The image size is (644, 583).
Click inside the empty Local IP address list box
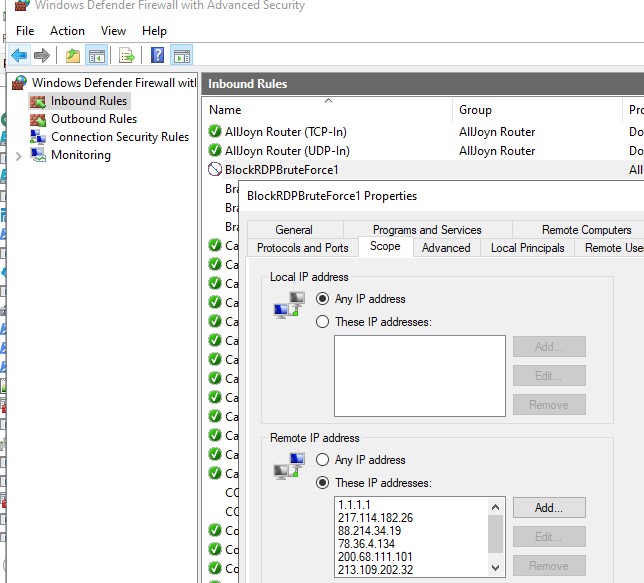[420, 376]
